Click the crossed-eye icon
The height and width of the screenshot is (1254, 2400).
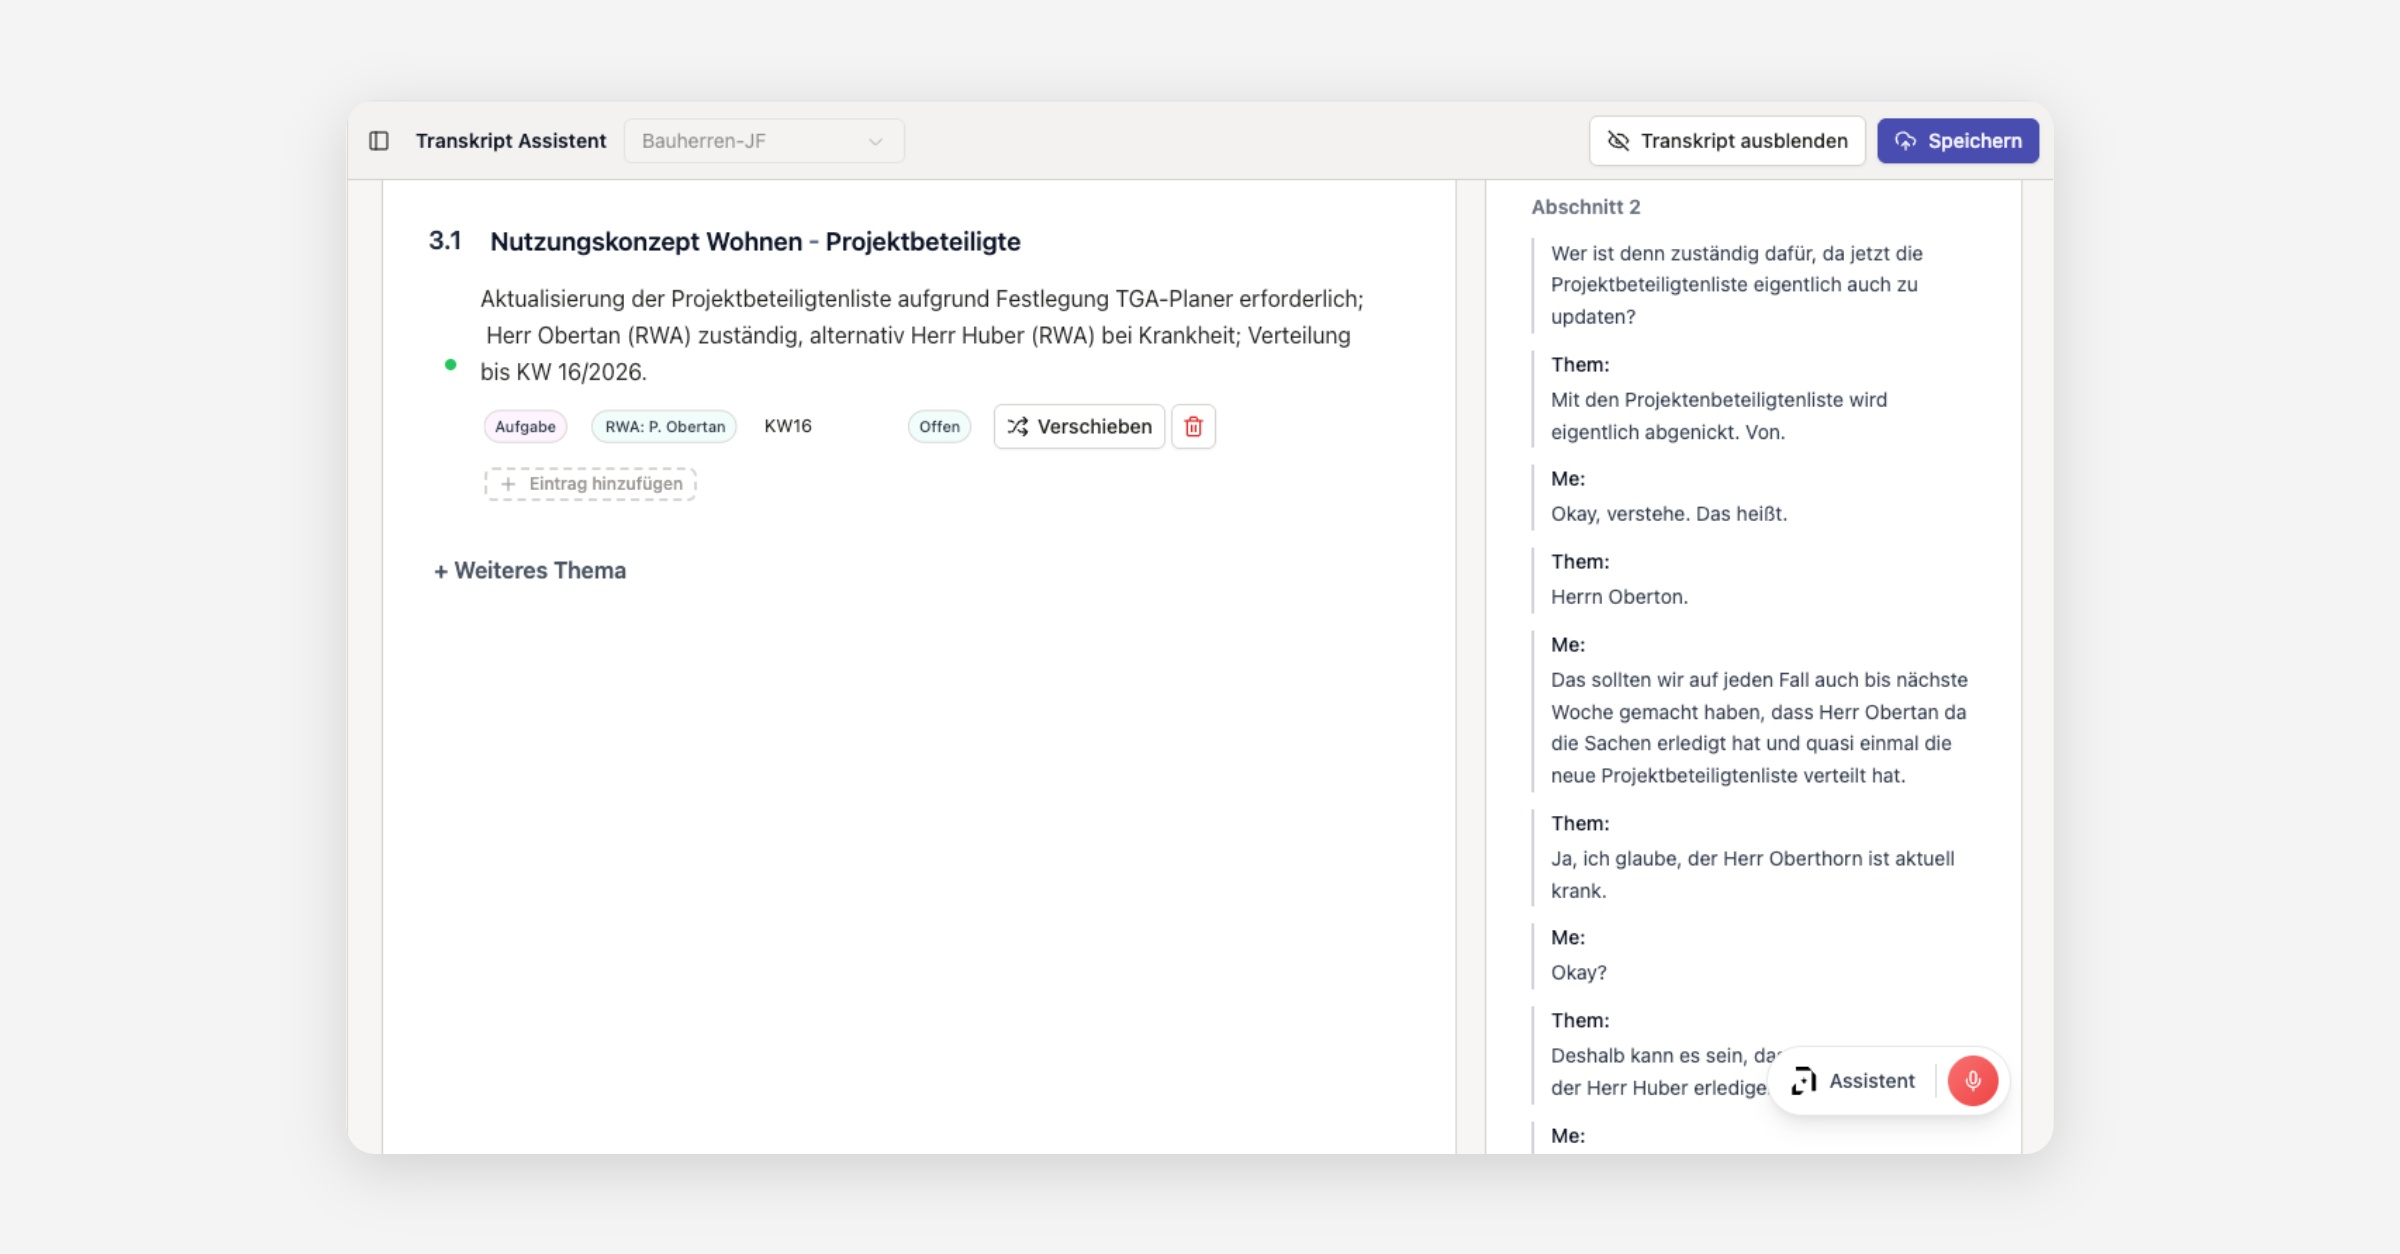(1618, 141)
